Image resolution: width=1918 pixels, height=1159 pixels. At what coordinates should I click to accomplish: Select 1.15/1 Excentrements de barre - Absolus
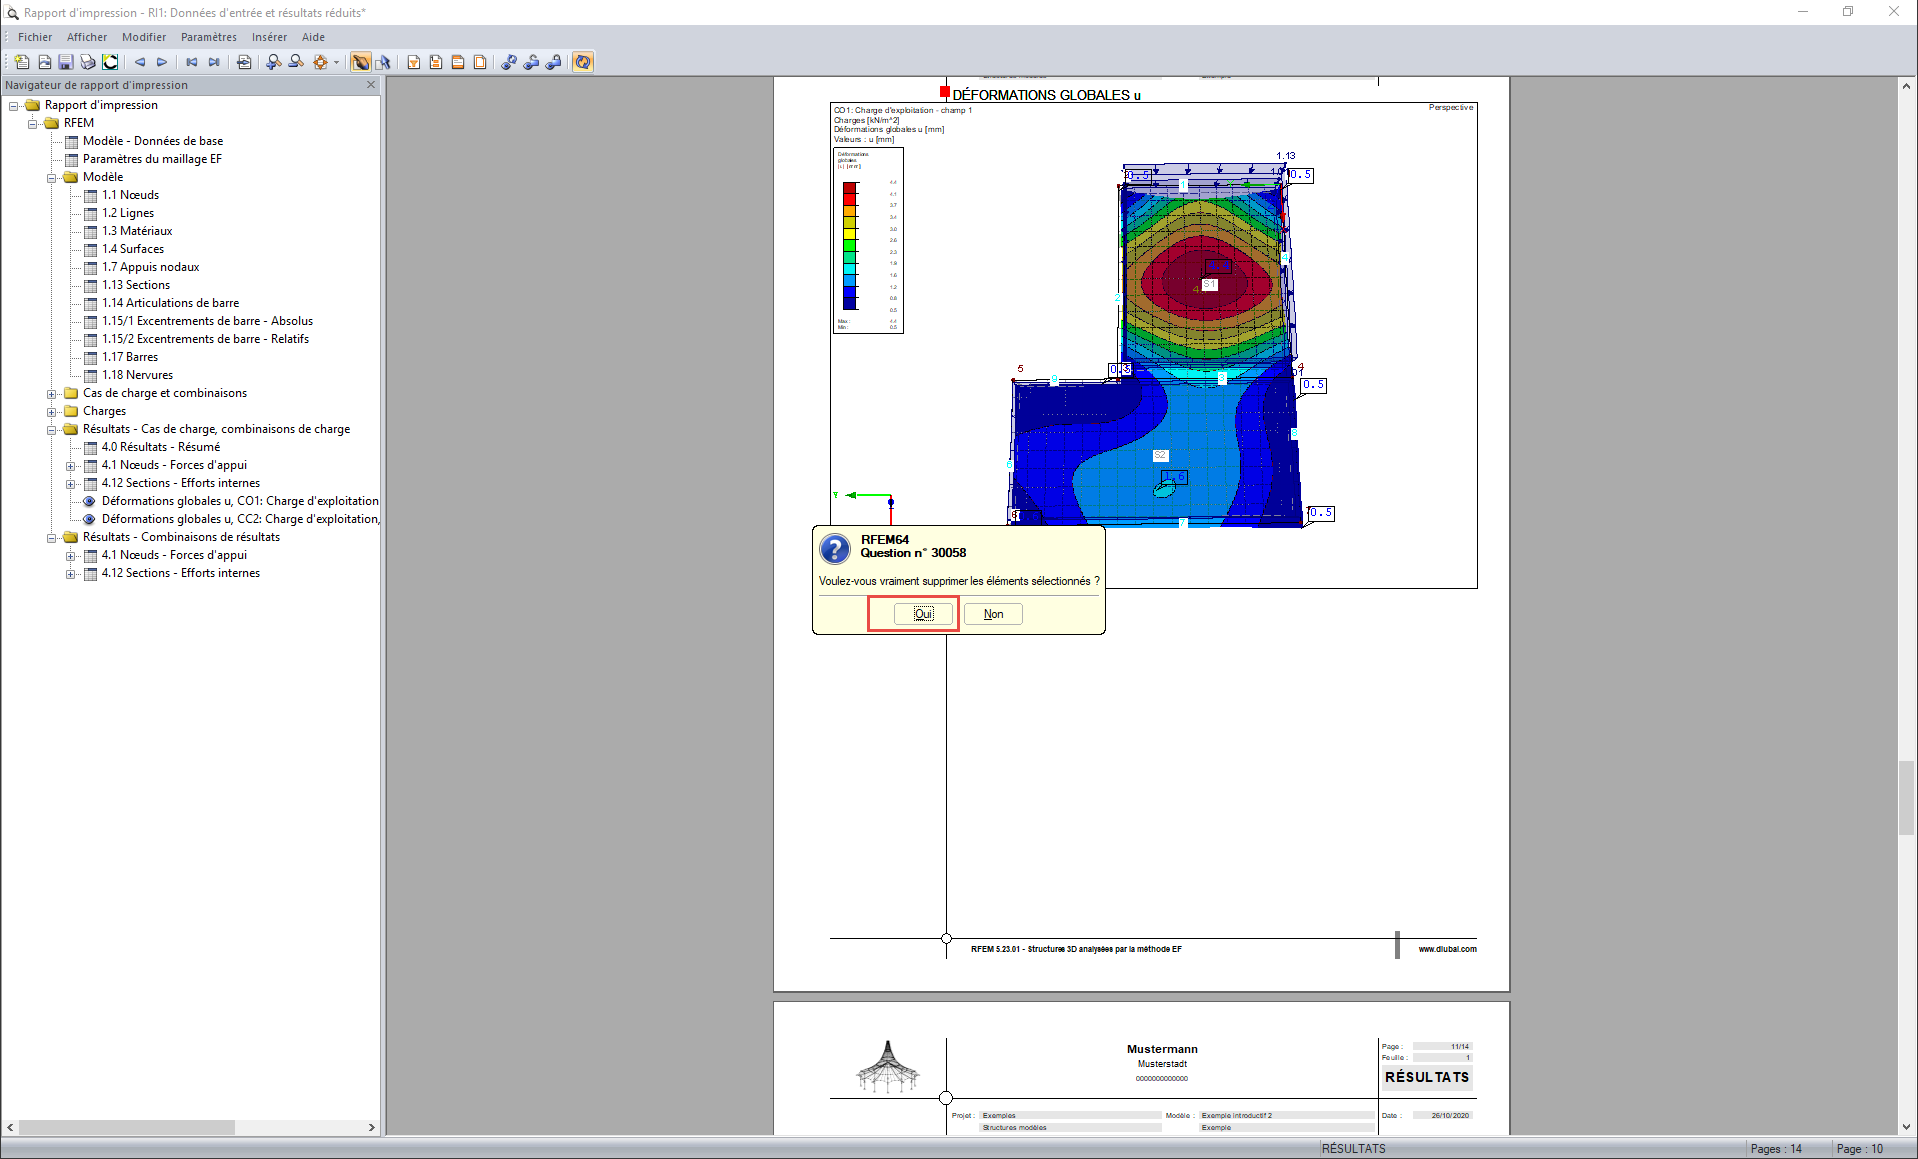(x=207, y=321)
